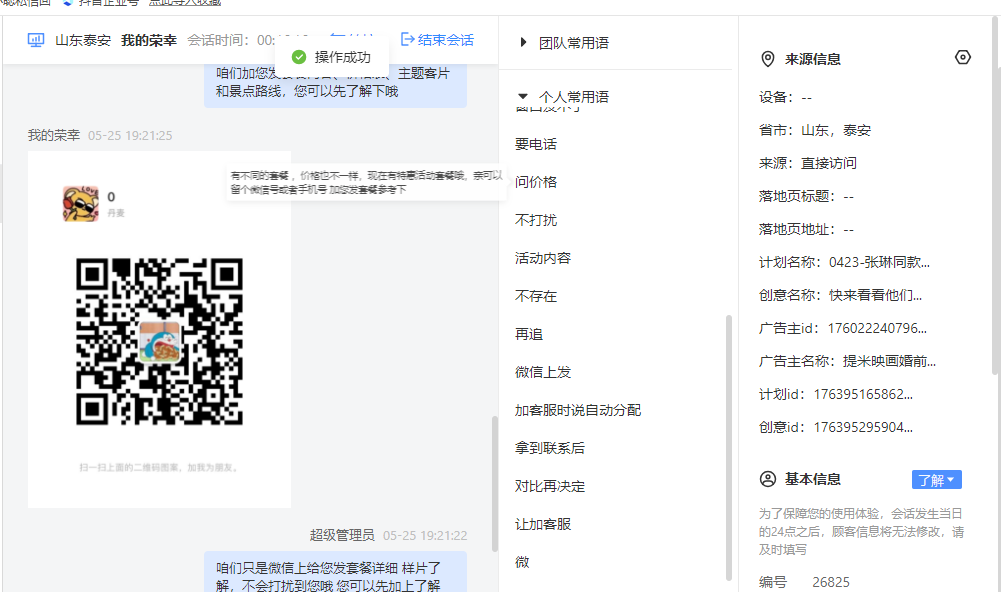Click the 创意名称 快来看看他们 row
The width and height of the screenshot is (1001, 592).
pos(840,296)
